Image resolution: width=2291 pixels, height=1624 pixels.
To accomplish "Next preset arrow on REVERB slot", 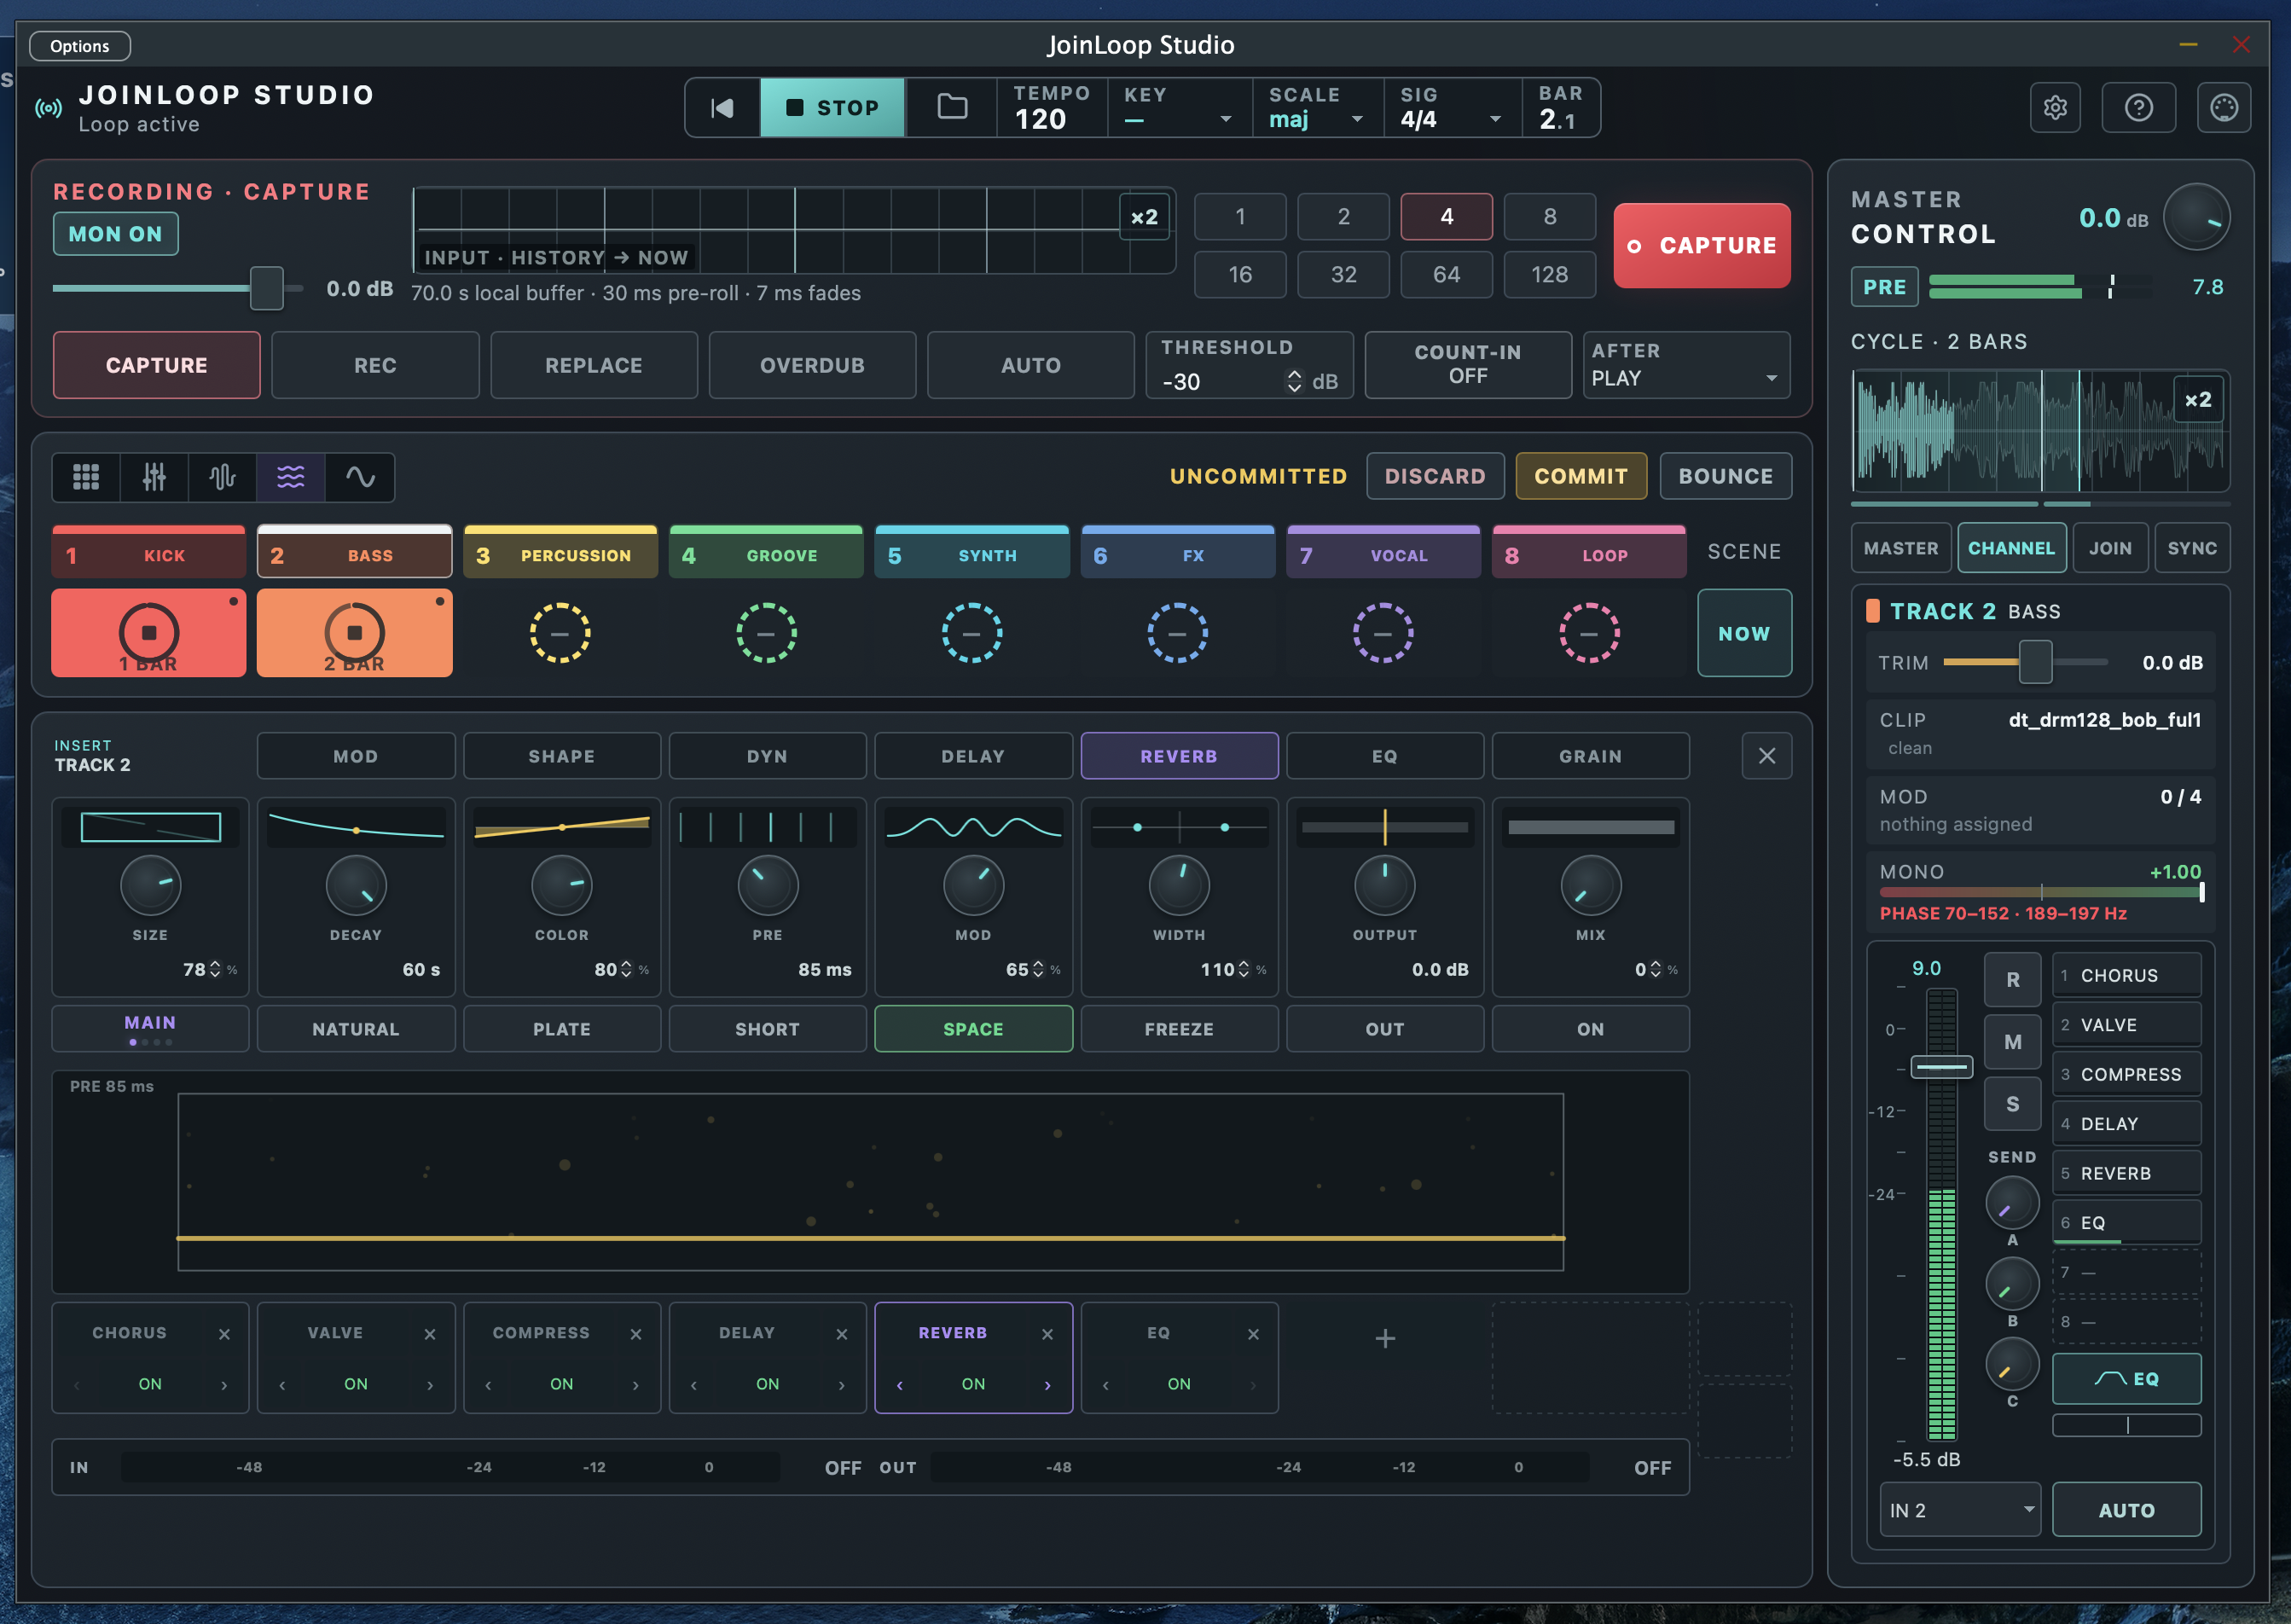I will tap(1047, 1385).
